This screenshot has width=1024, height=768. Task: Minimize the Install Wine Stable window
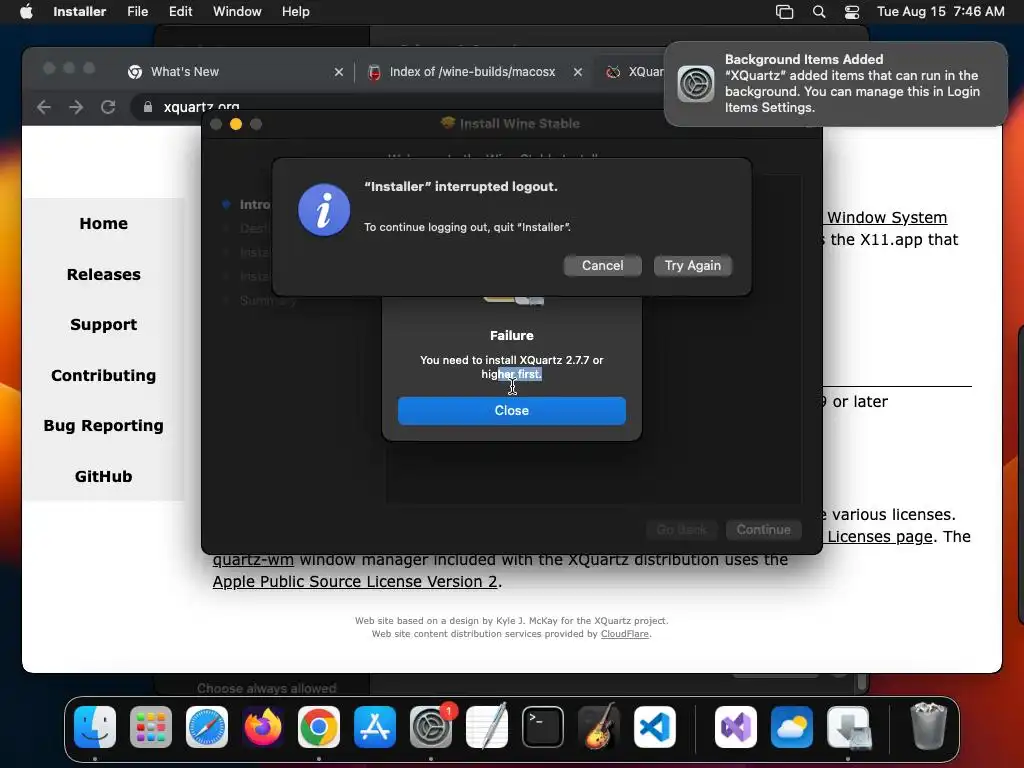(236, 124)
